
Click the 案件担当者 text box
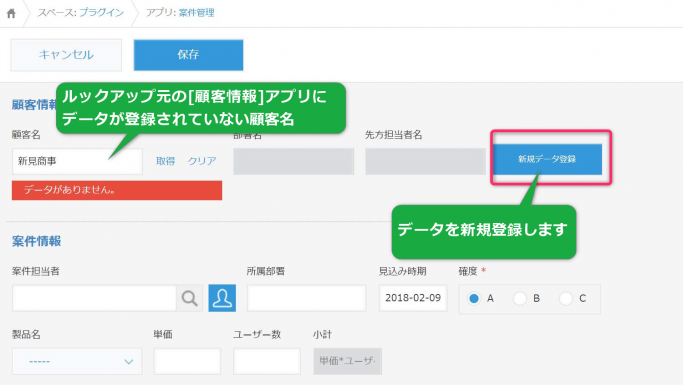[x=94, y=298]
